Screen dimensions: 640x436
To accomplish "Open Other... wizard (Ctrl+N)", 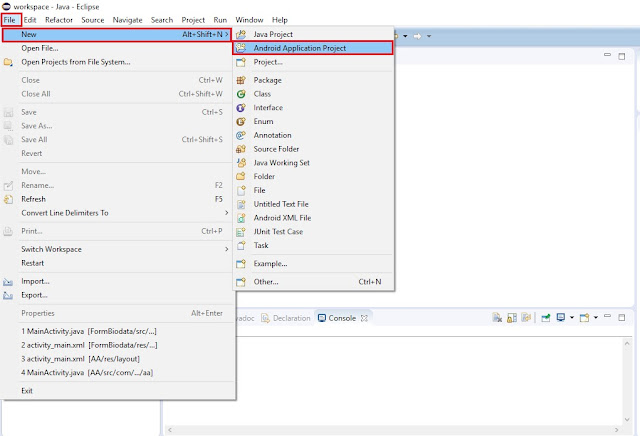I will click(313, 282).
